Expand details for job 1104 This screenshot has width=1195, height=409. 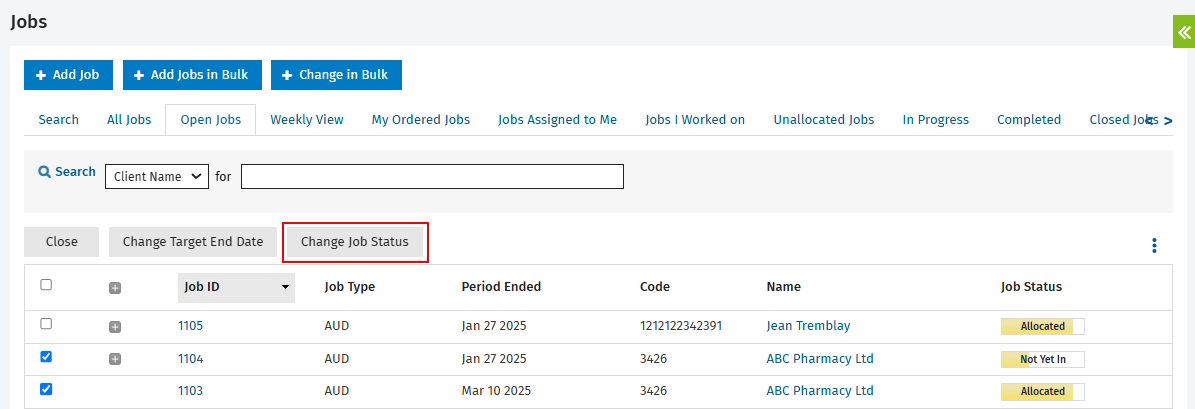coord(115,359)
